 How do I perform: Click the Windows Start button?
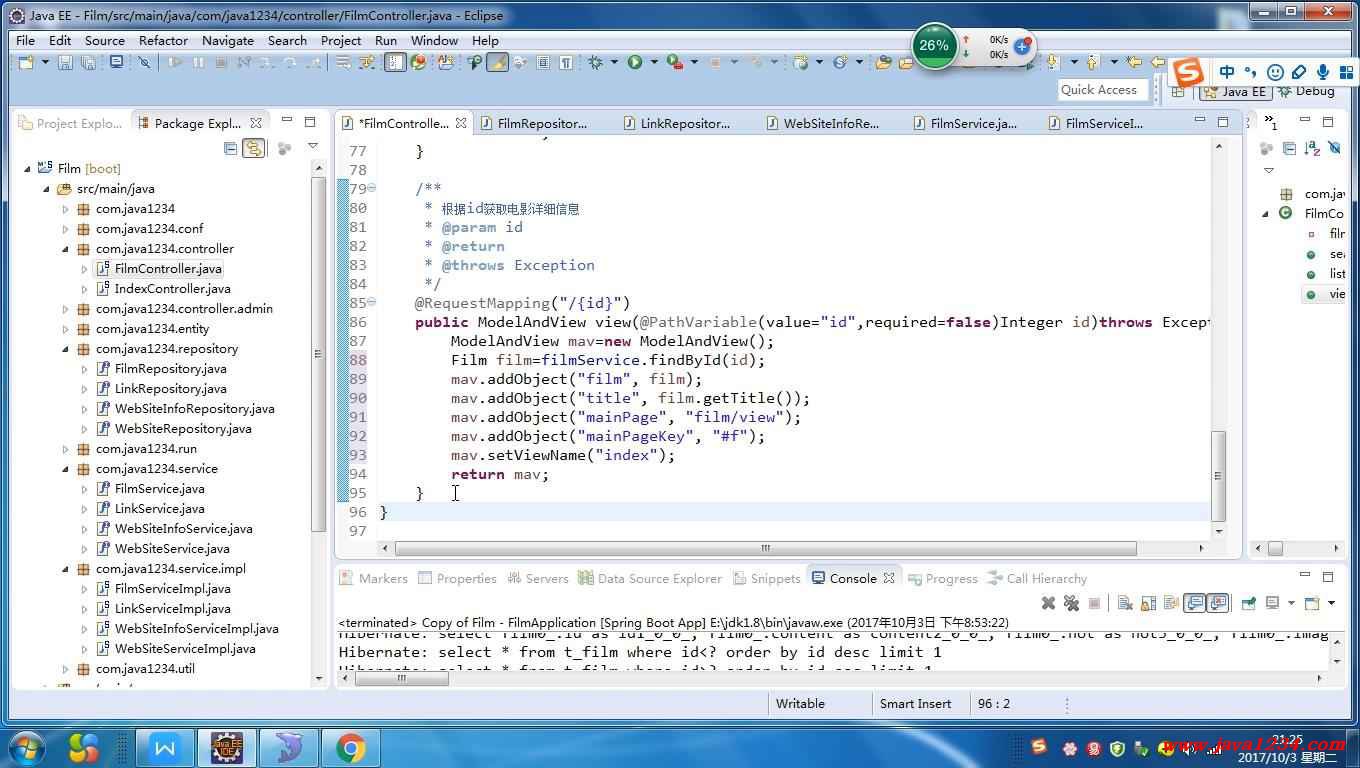(x=27, y=748)
